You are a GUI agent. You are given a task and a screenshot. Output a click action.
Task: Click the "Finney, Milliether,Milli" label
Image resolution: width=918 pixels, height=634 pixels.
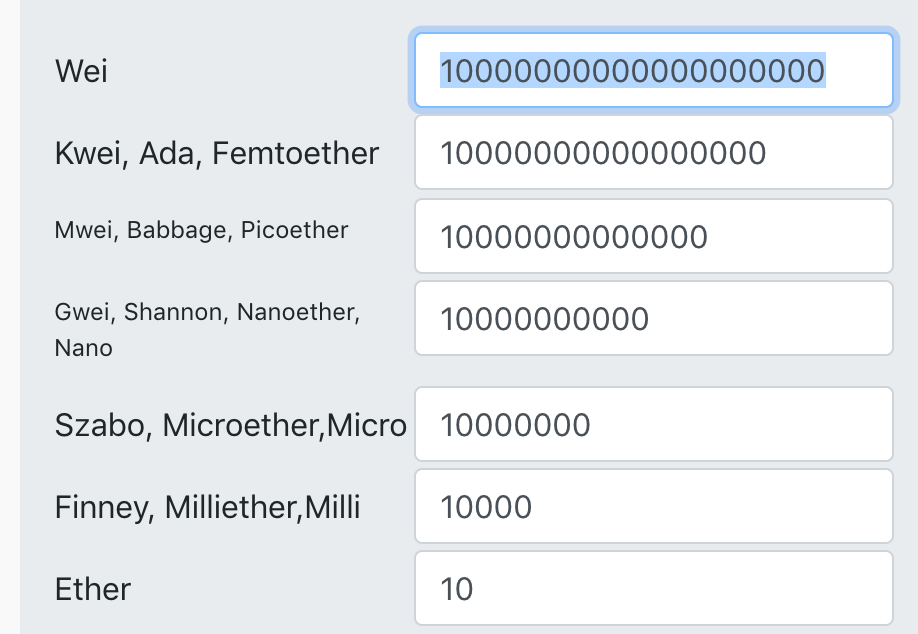(207, 508)
